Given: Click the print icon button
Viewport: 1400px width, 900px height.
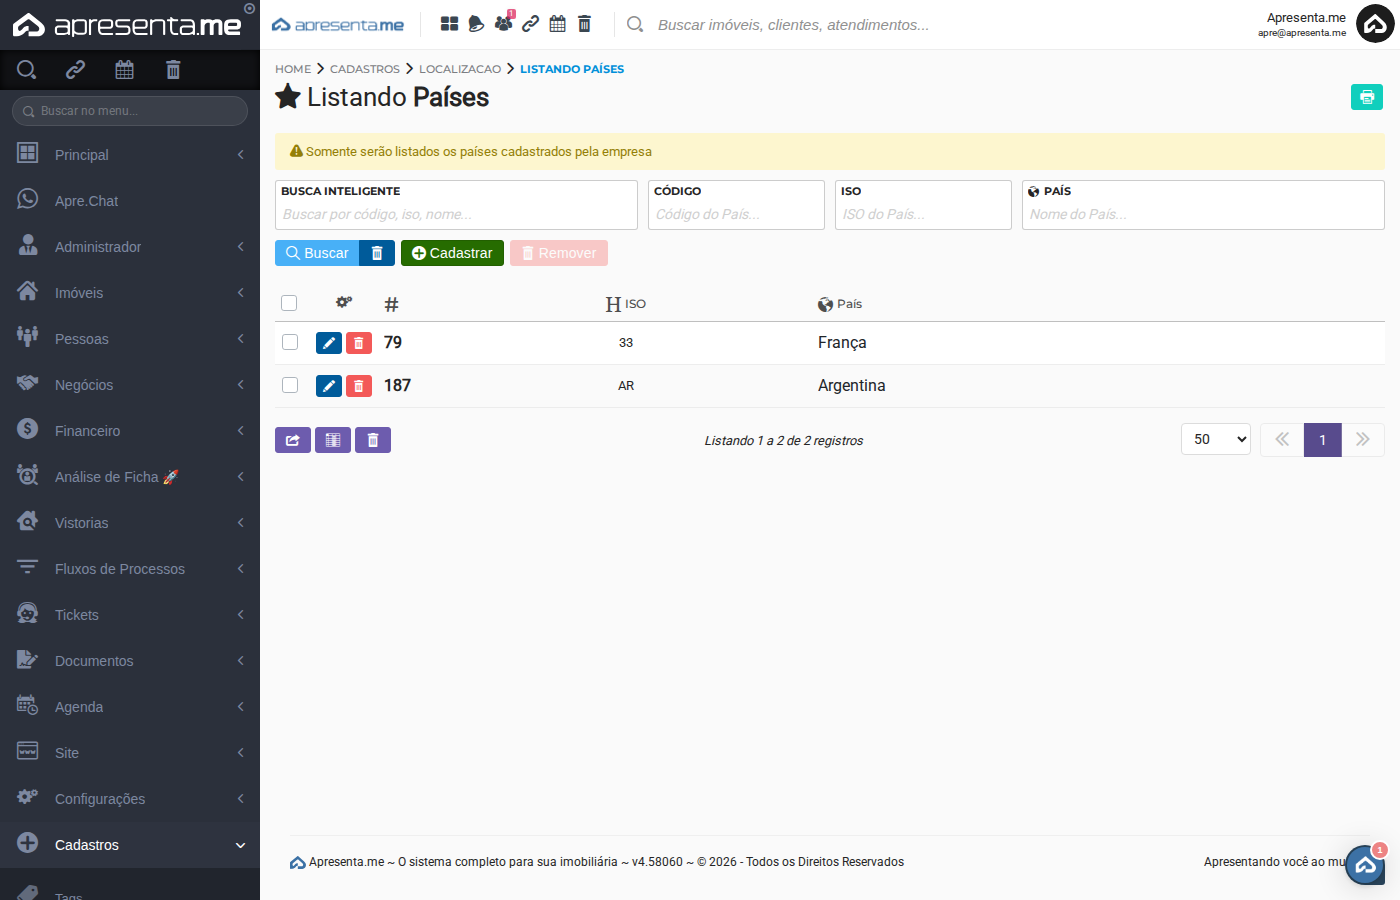Looking at the screenshot, I should point(1366,97).
